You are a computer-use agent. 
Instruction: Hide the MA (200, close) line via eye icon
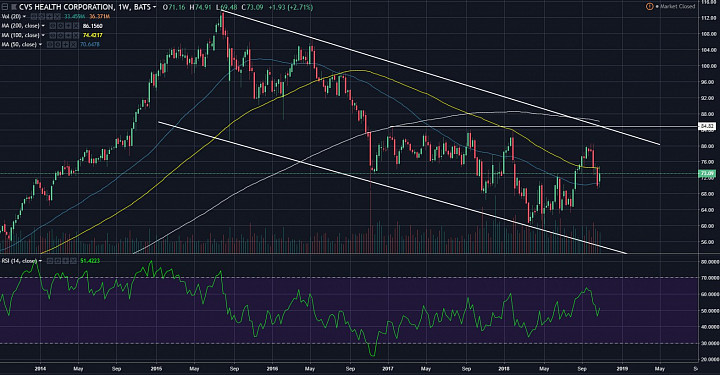52,26
